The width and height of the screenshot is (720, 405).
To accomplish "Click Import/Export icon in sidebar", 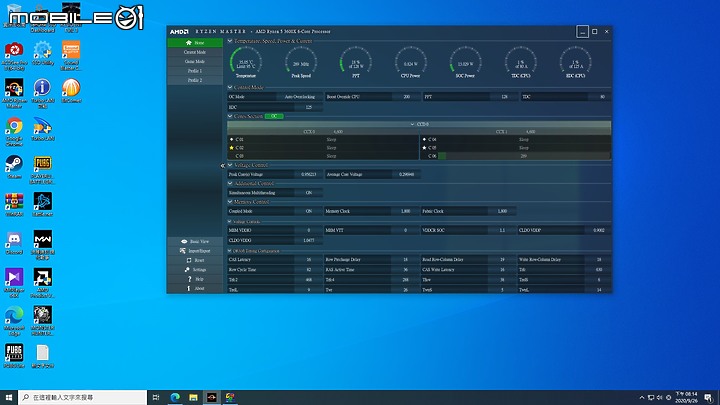I will [183, 251].
